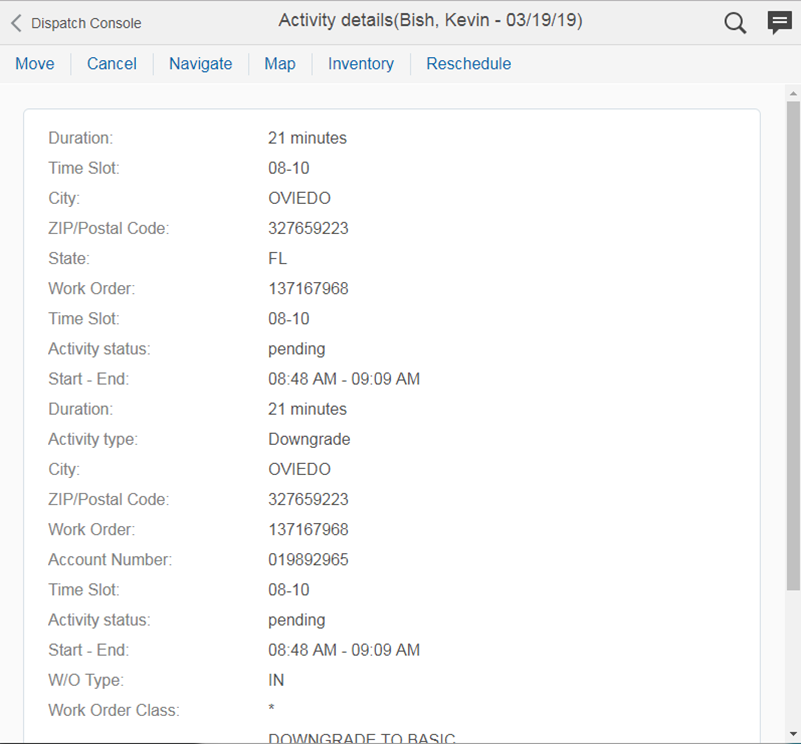The width and height of the screenshot is (801, 744).
Task: Click the Move action
Action: 35,64
